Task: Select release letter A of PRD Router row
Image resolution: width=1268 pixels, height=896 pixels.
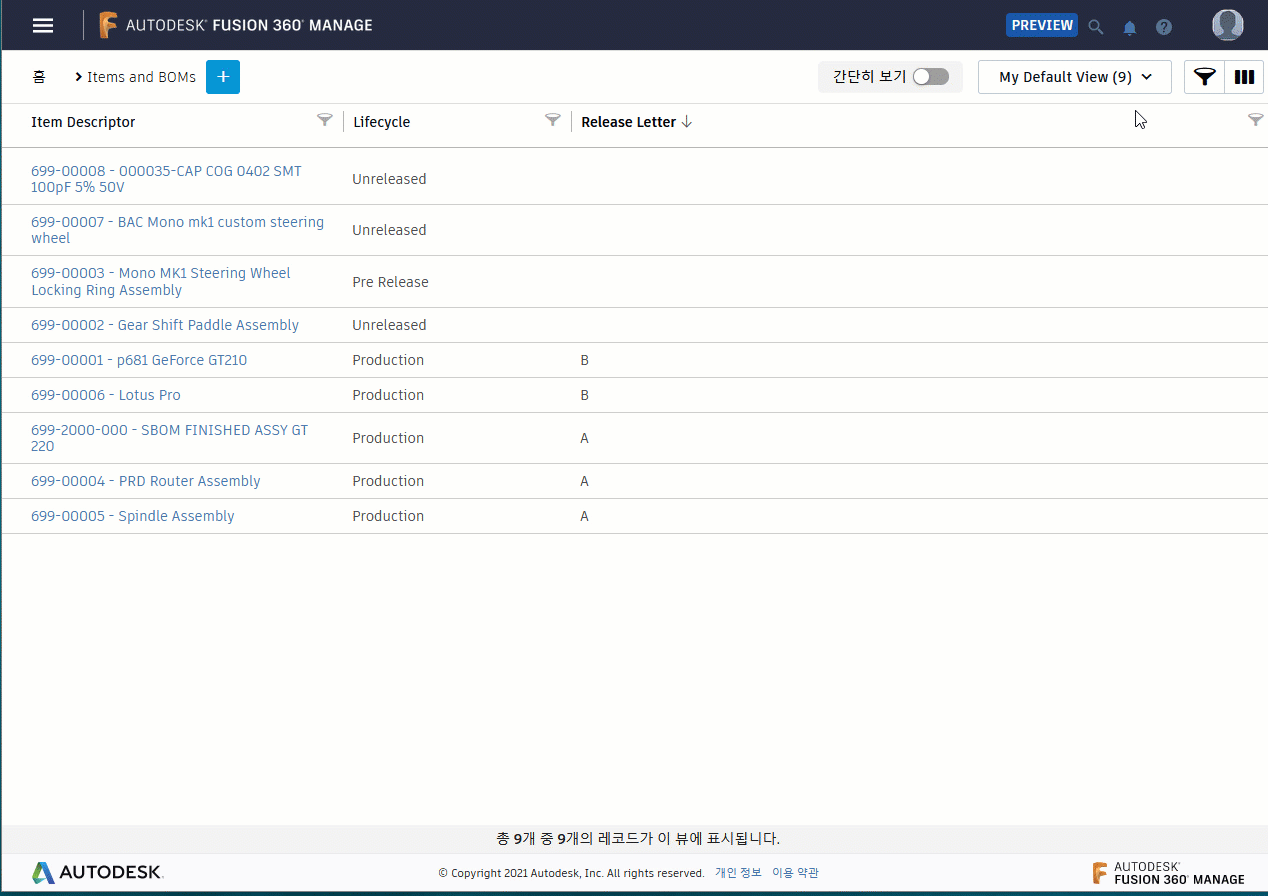Action: pos(585,481)
